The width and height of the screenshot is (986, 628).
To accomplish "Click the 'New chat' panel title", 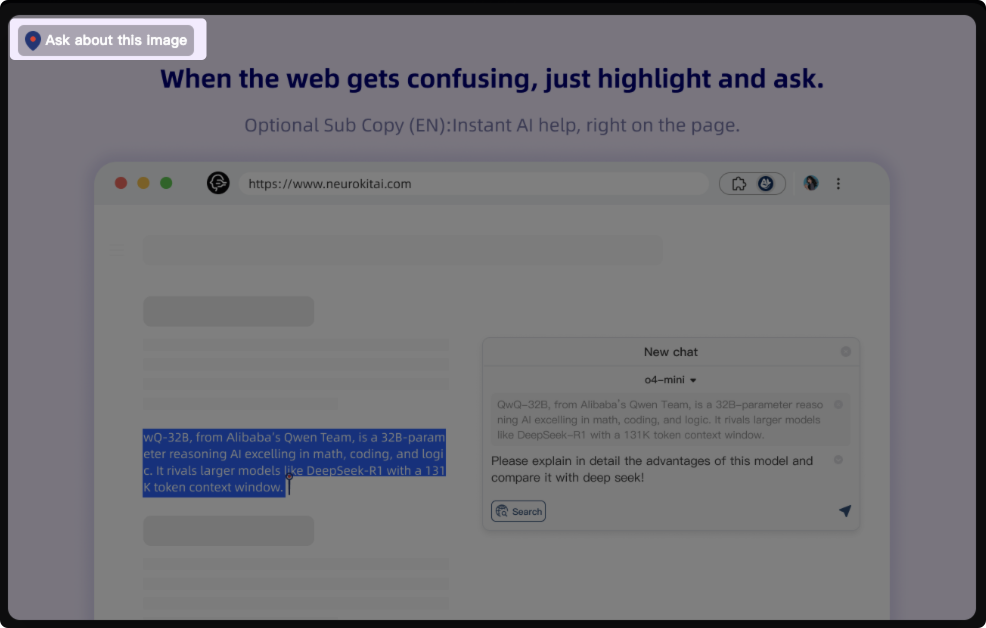I will pyautogui.click(x=670, y=352).
